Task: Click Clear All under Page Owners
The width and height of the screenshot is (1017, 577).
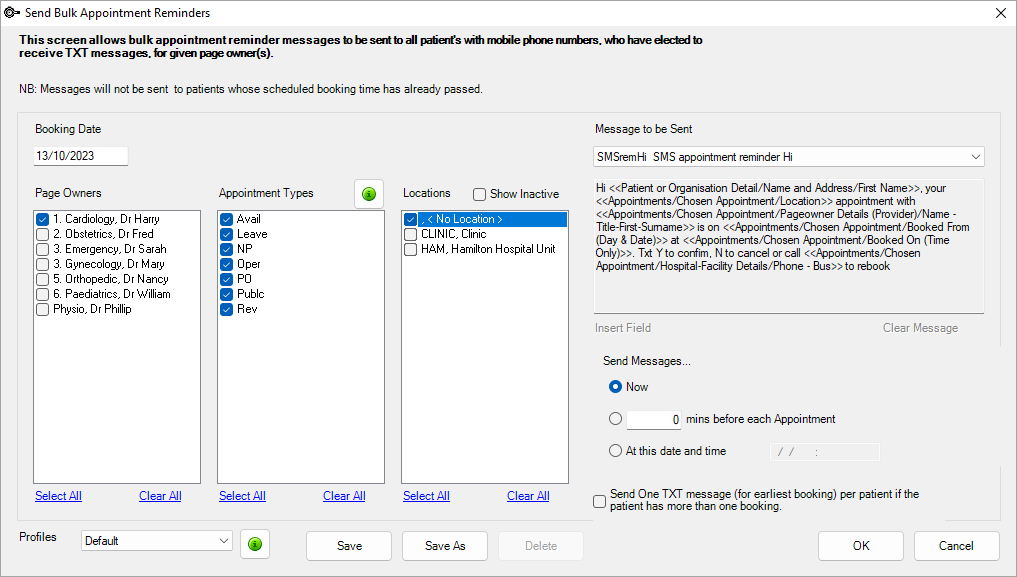Action: point(160,496)
